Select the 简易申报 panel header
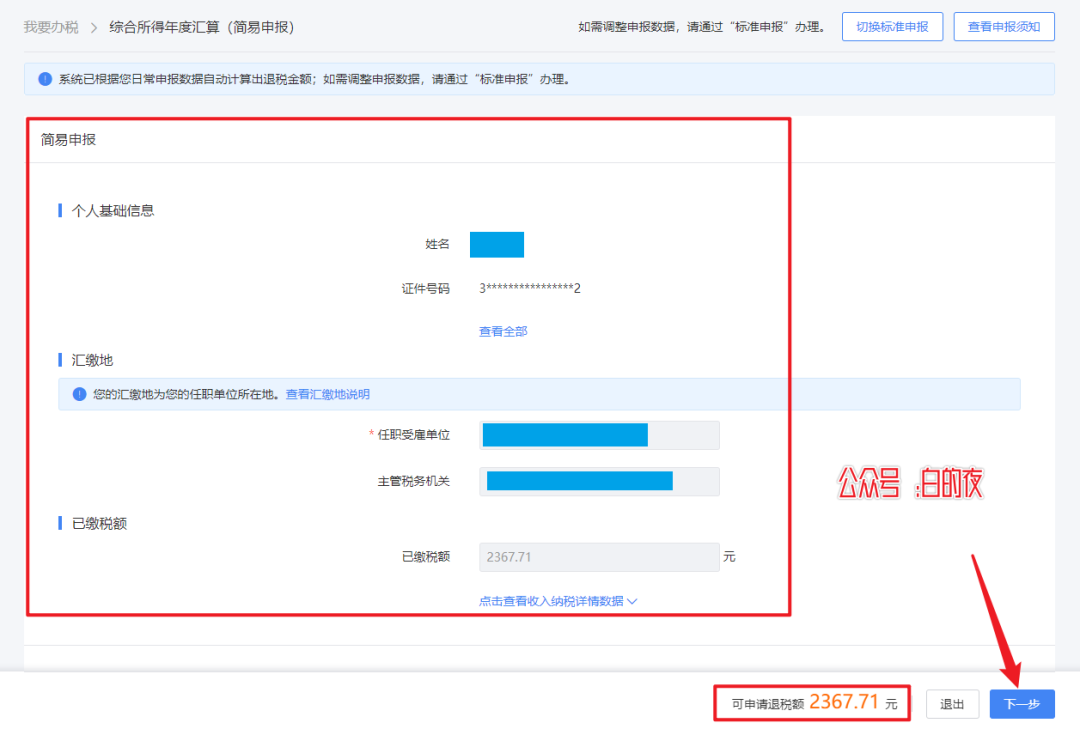This screenshot has width=1080, height=729. (x=69, y=140)
